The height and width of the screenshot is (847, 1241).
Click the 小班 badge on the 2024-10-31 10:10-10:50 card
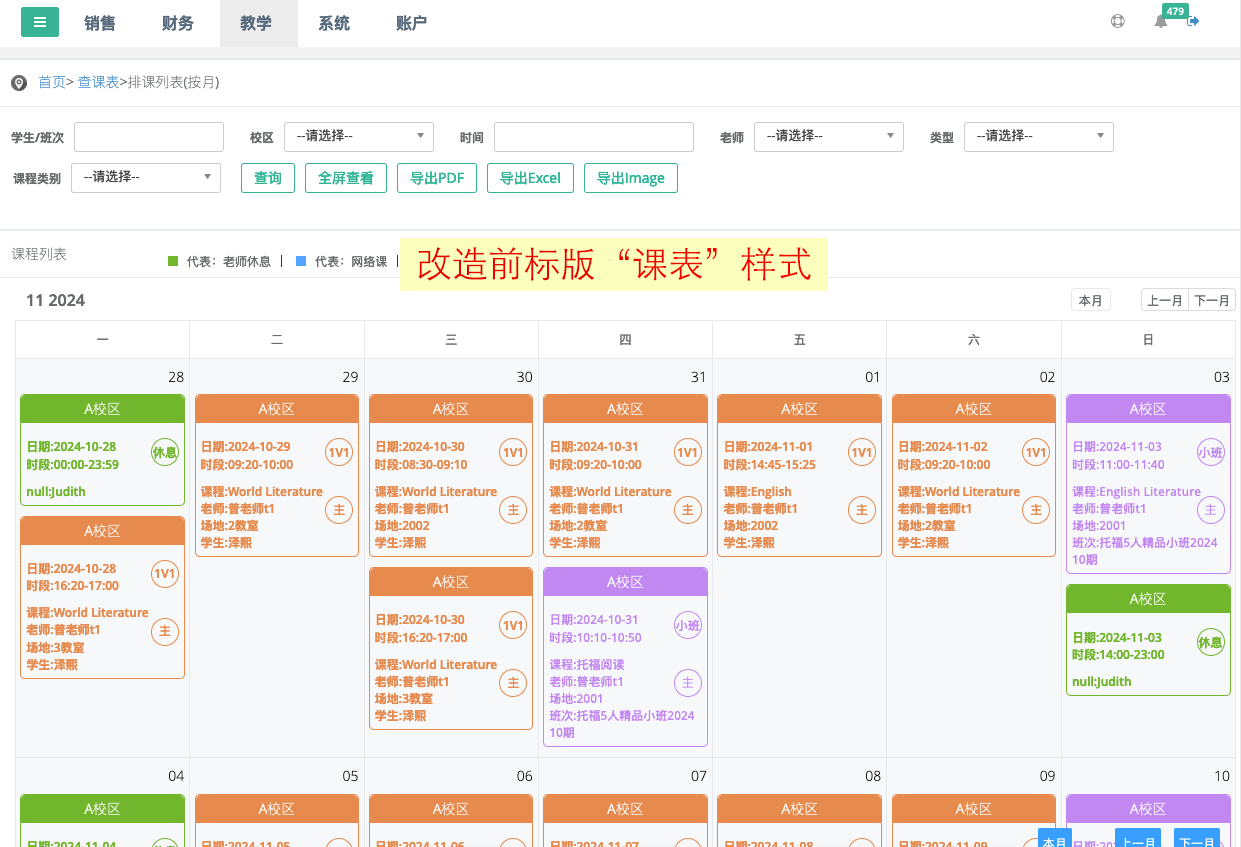point(688,625)
